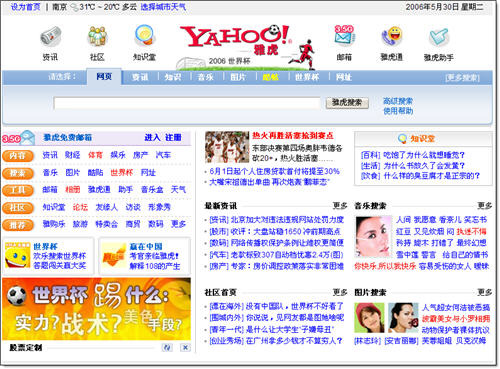The image size is (500, 369).
Task: Click 设为首页 at the top
Action: coord(26,7)
